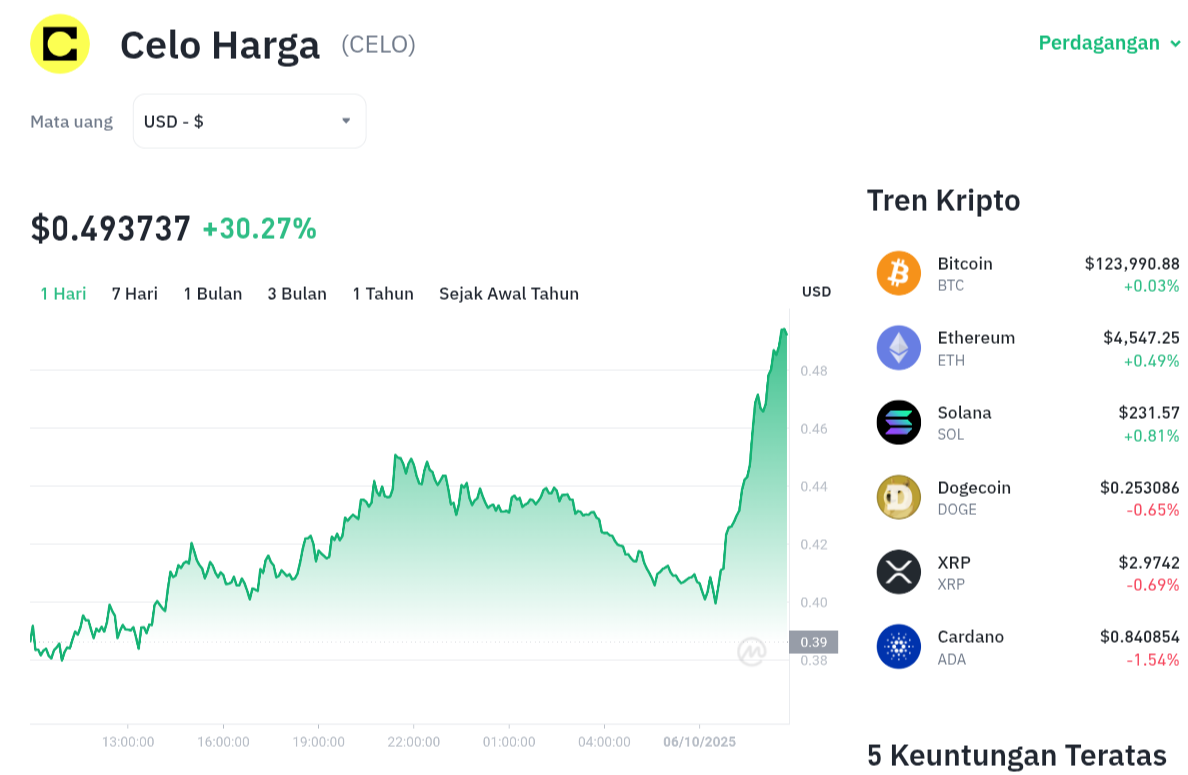Image resolution: width=1188 pixels, height=775 pixels.
Task: Open the Bitcoin name link
Action: (x=965, y=264)
